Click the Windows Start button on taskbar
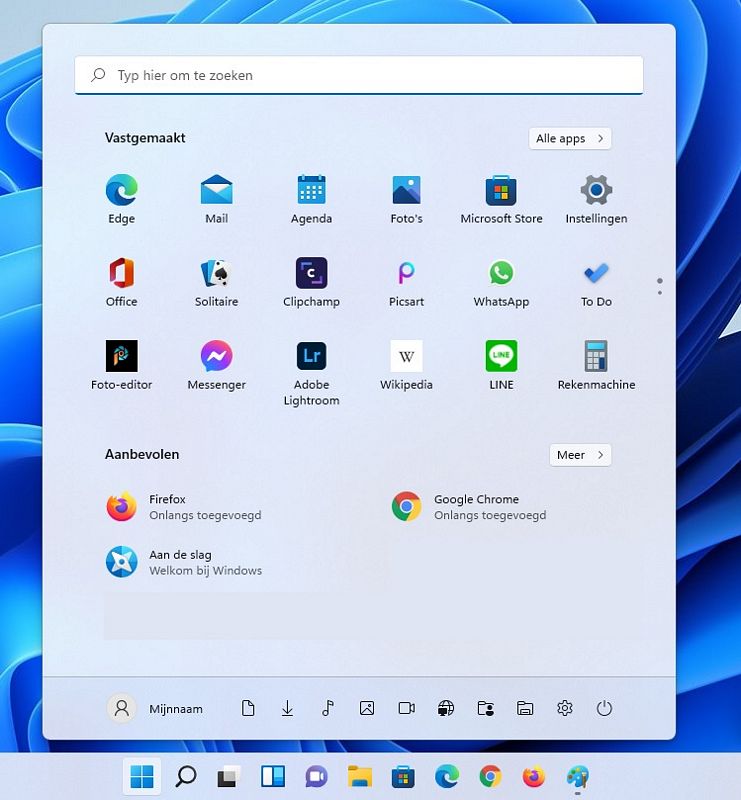 click(142, 777)
